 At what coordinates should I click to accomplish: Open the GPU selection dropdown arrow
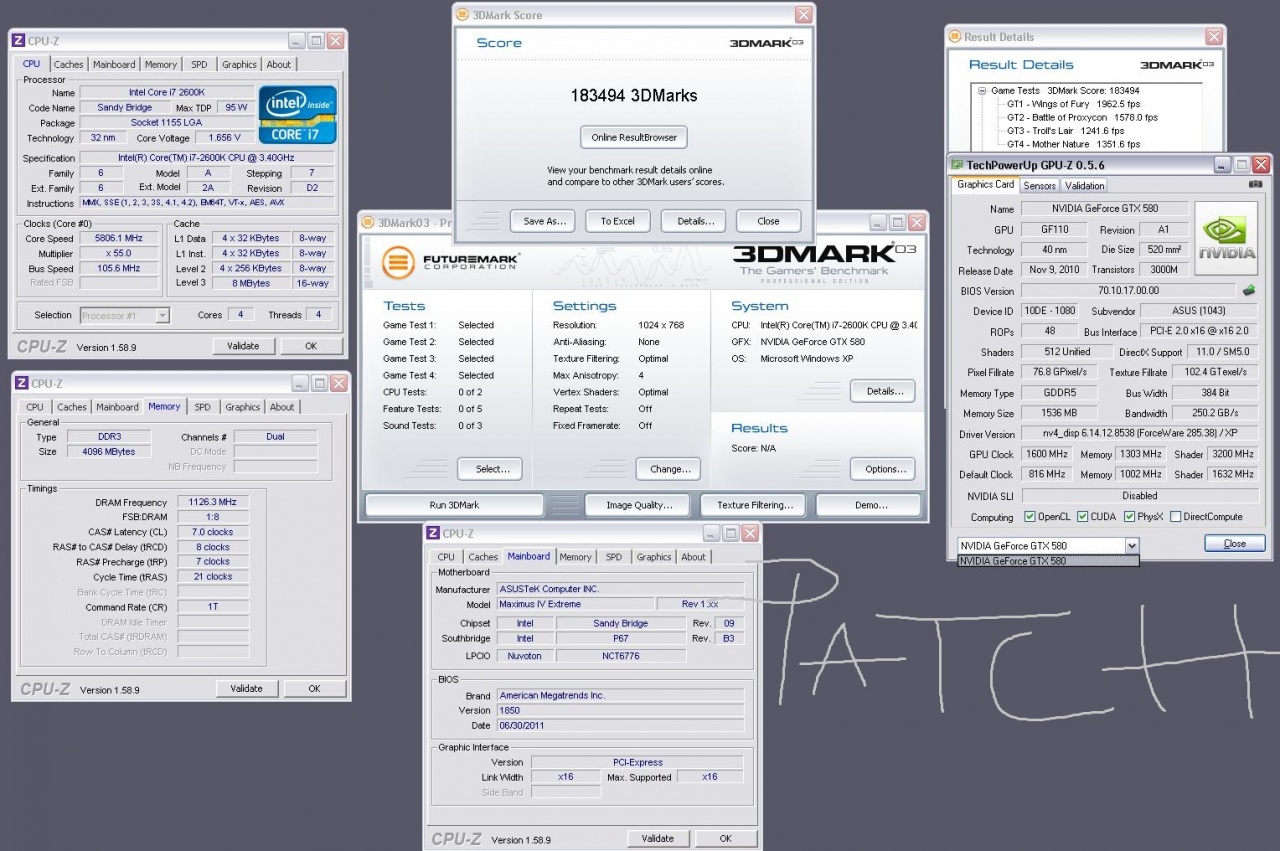tap(1131, 545)
